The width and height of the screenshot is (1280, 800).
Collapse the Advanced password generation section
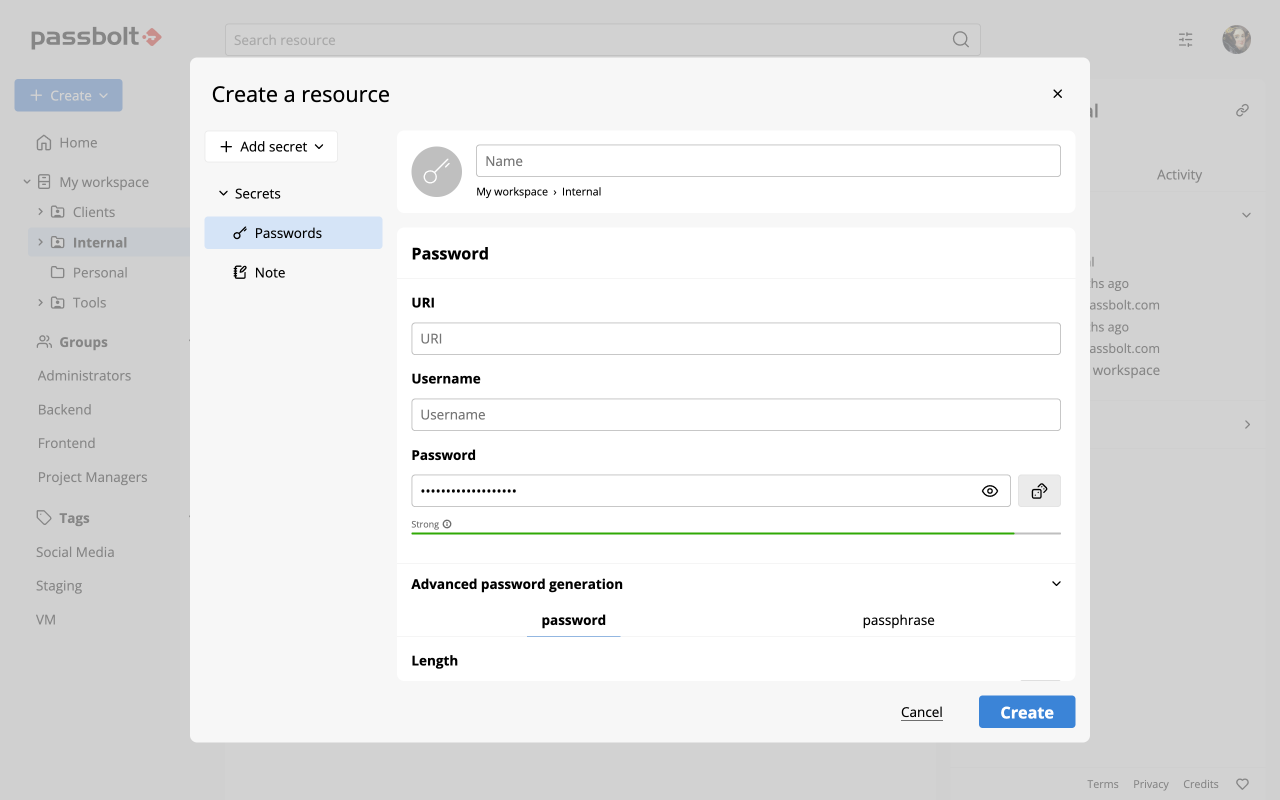click(x=1056, y=583)
